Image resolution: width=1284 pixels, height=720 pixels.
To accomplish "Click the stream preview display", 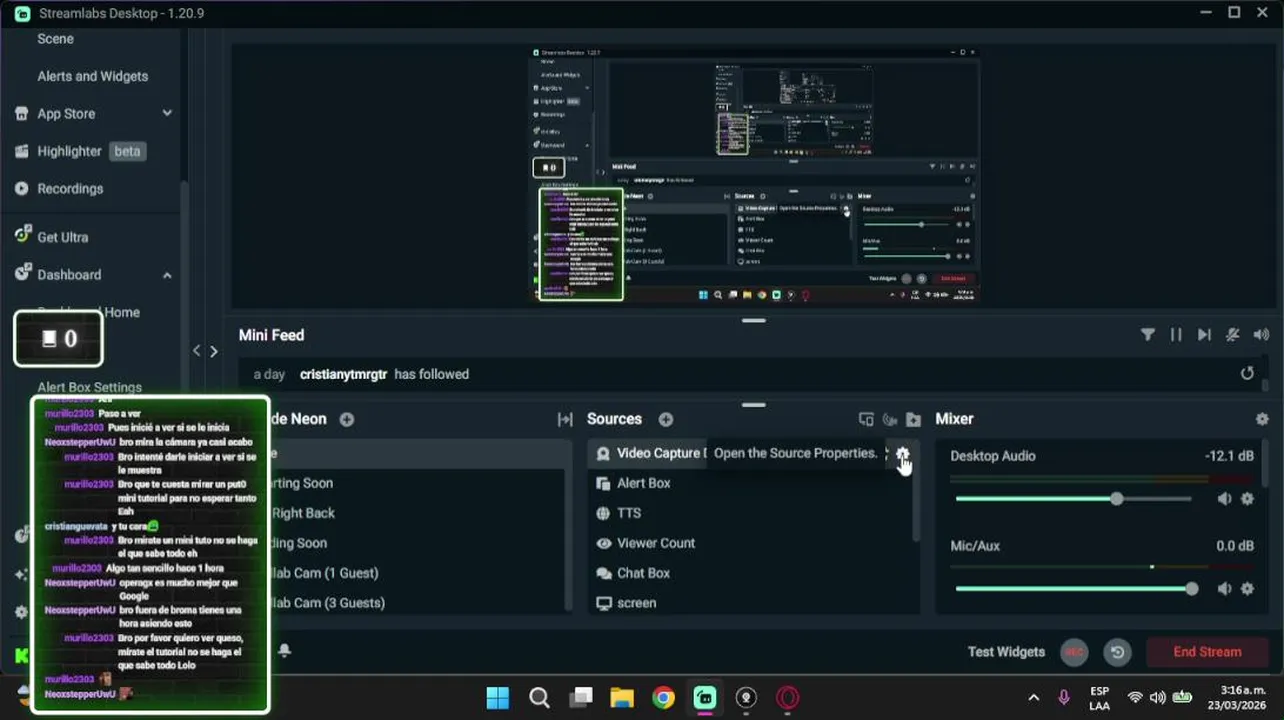I will click(x=754, y=175).
